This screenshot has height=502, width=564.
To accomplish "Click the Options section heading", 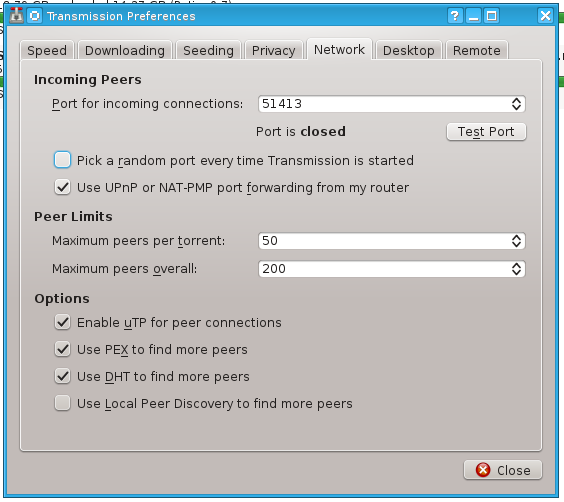I will (62, 299).
